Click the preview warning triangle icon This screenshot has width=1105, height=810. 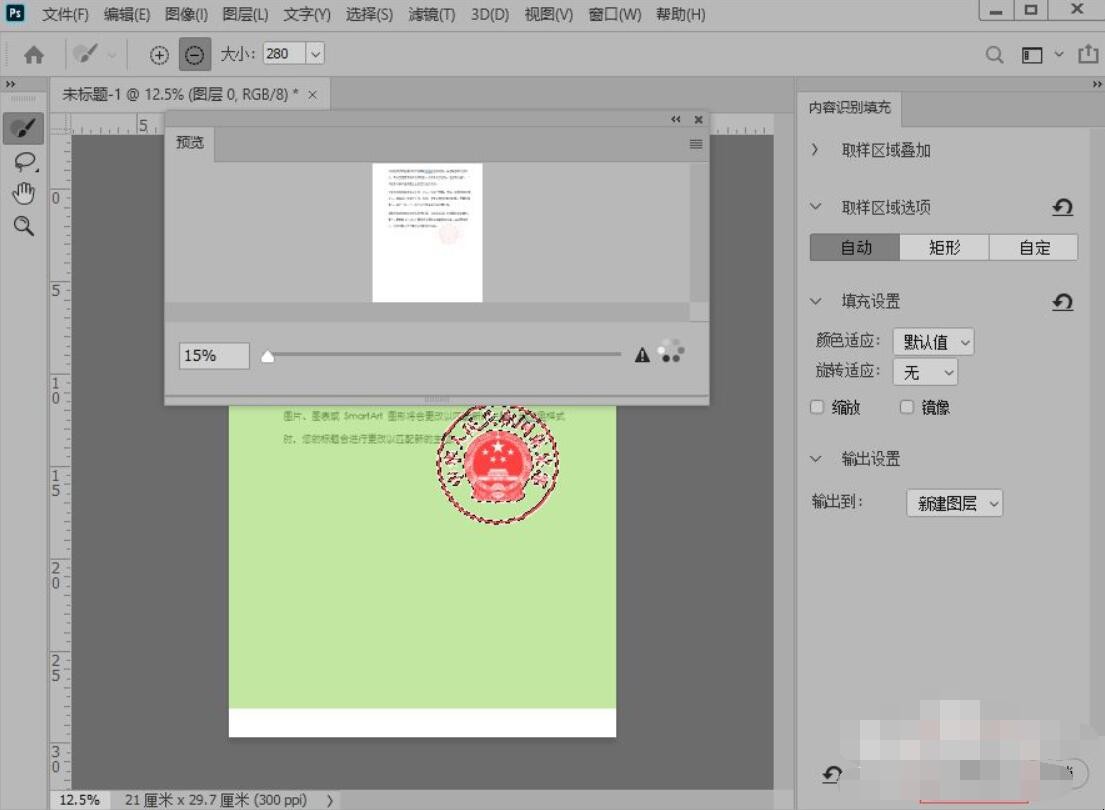pyautogui.click(x=641, y=355)
